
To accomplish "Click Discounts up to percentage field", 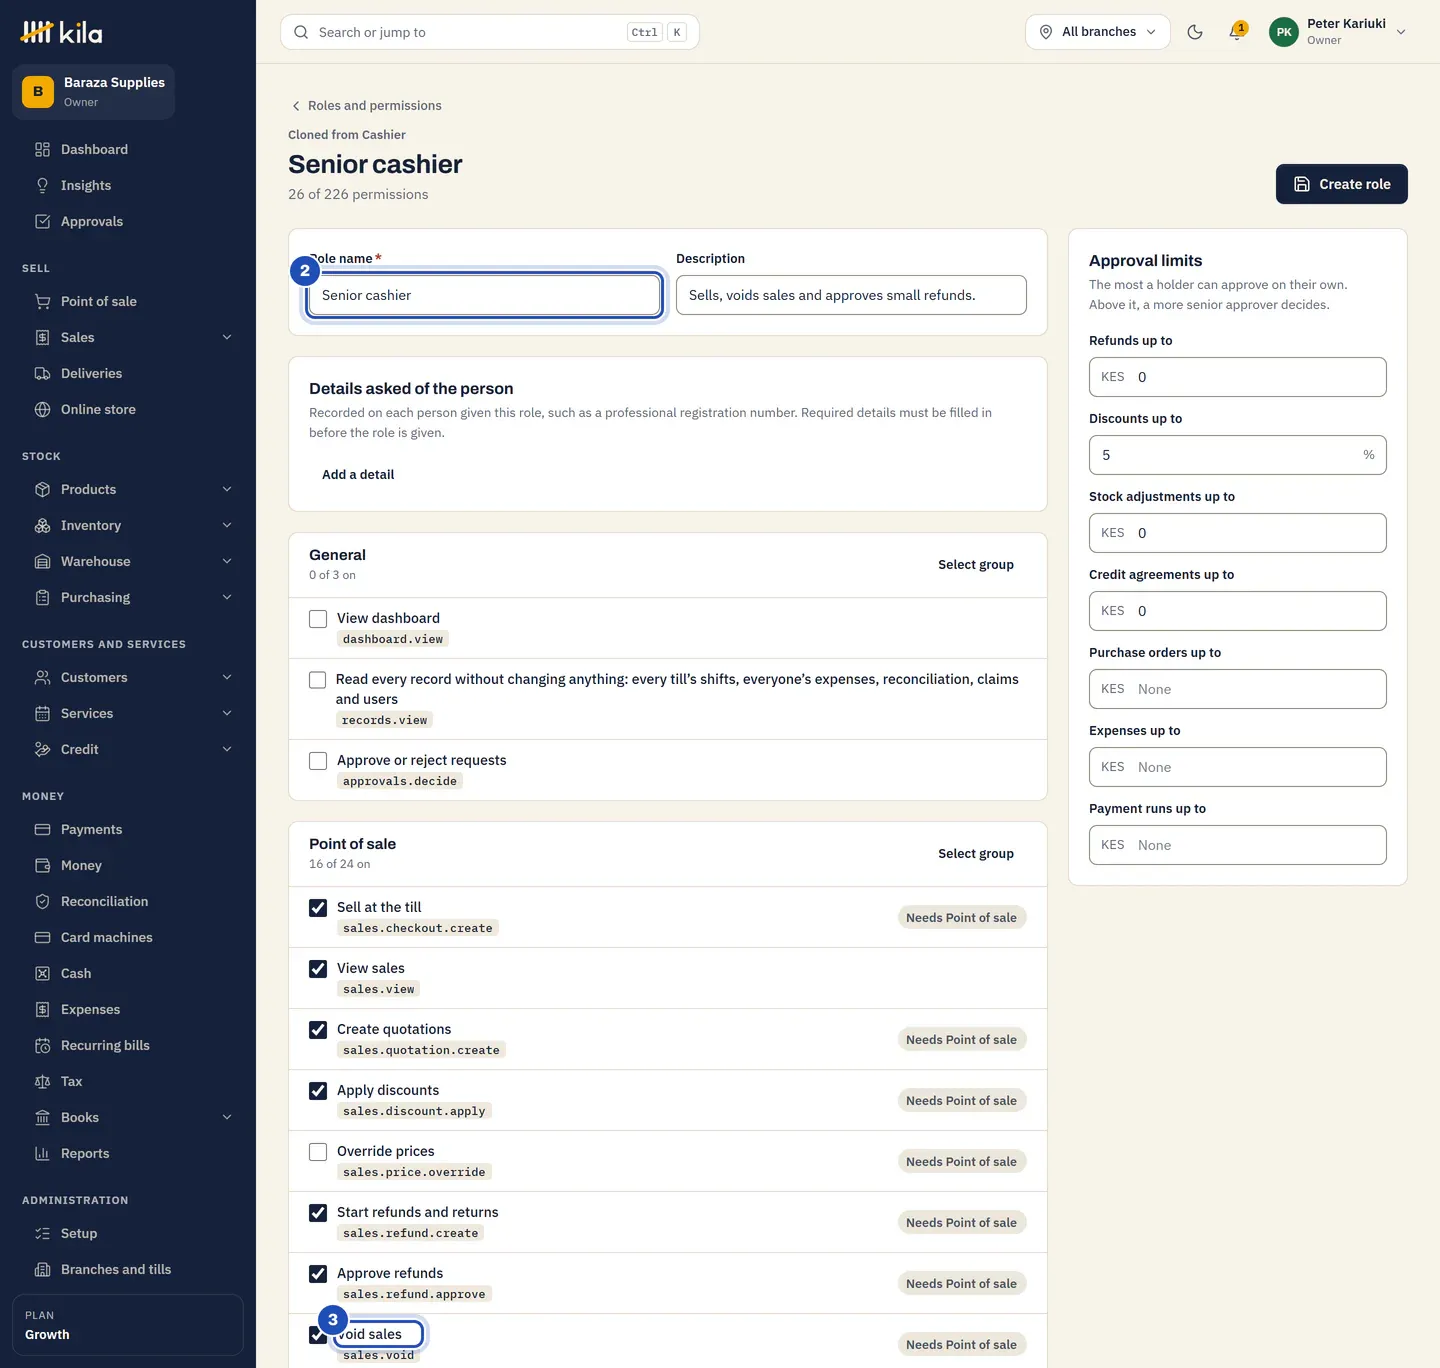I will pyautogui.click(x=1237, y=455).
